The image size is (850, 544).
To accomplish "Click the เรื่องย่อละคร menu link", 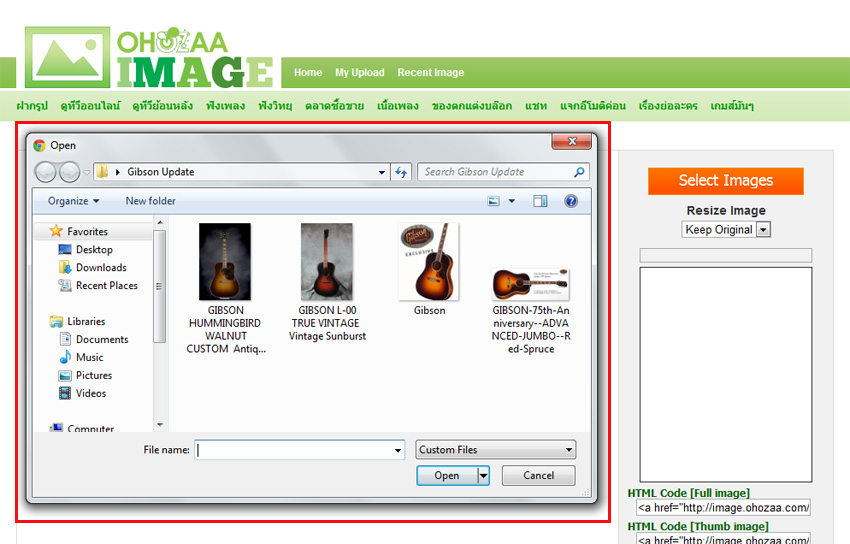I will [668, 106].
